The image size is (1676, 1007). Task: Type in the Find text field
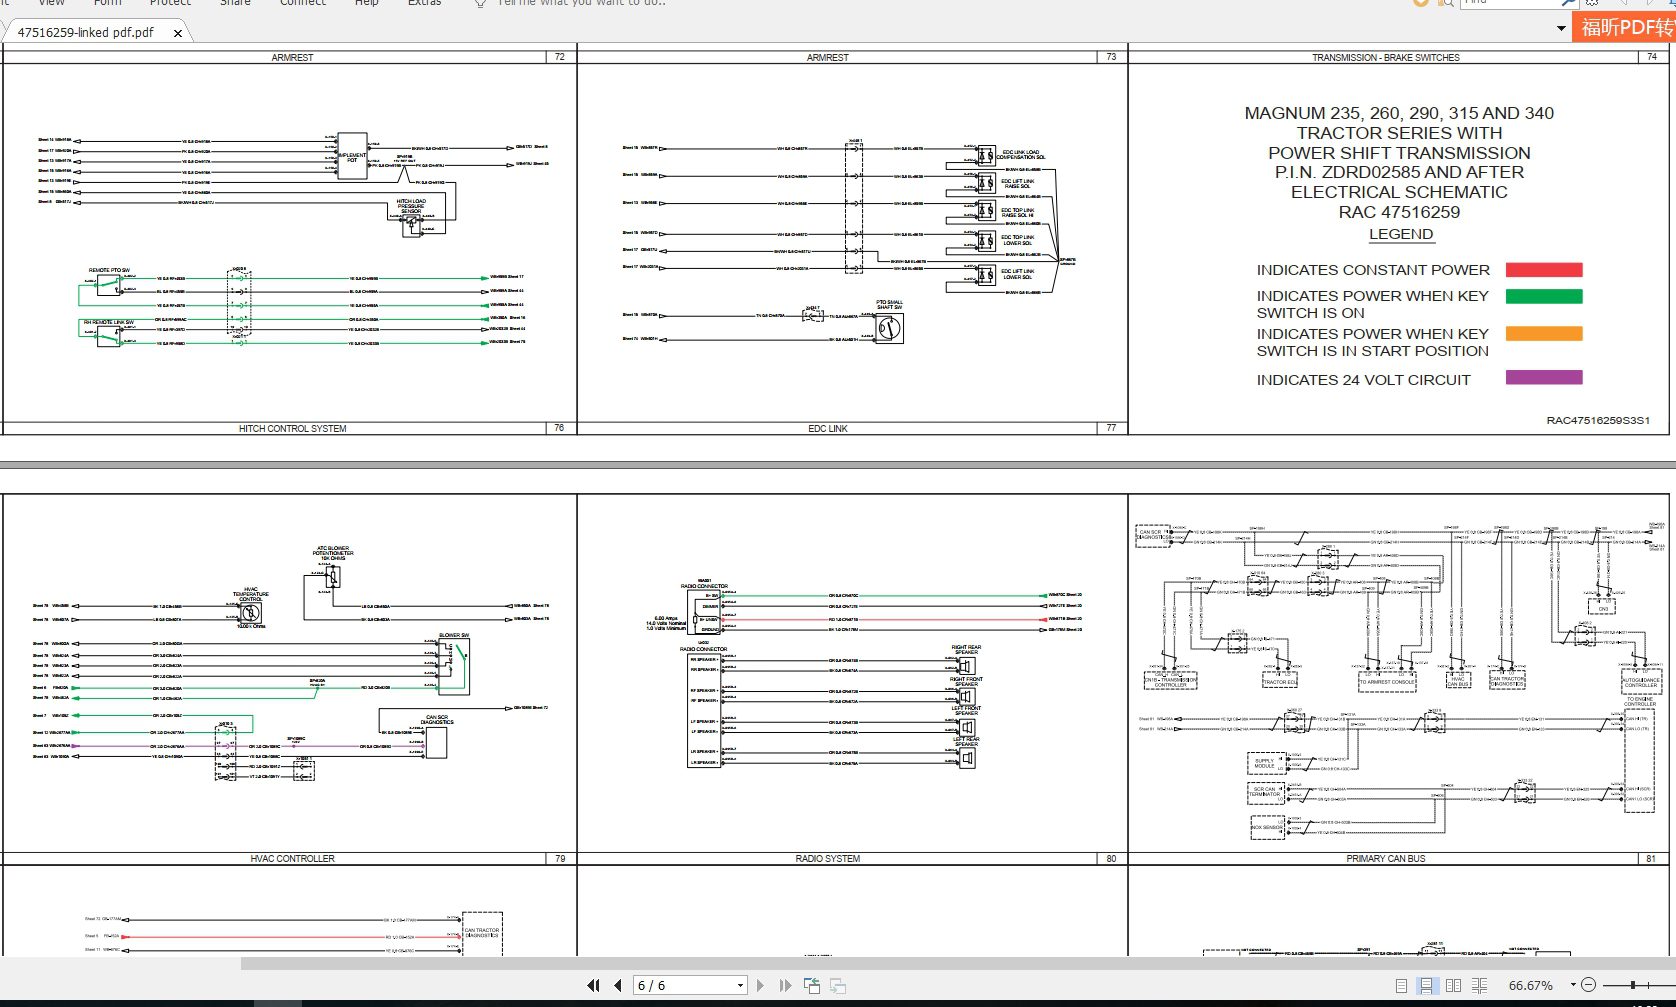[x=1510, y=3]
